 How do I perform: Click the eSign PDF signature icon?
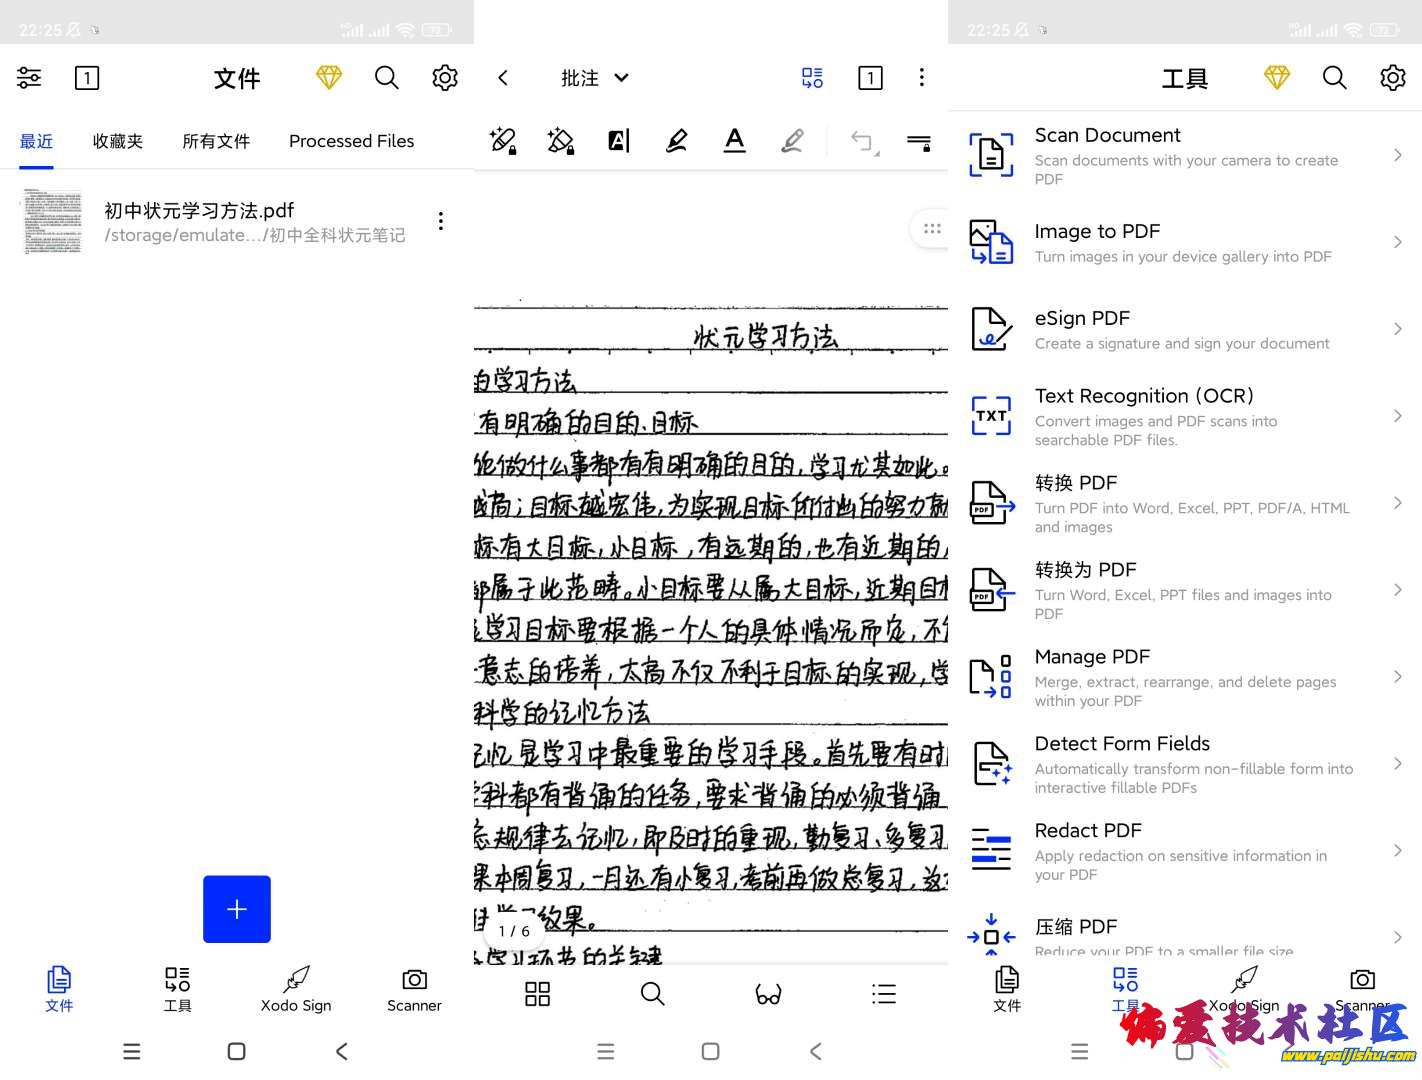point(990,329)
